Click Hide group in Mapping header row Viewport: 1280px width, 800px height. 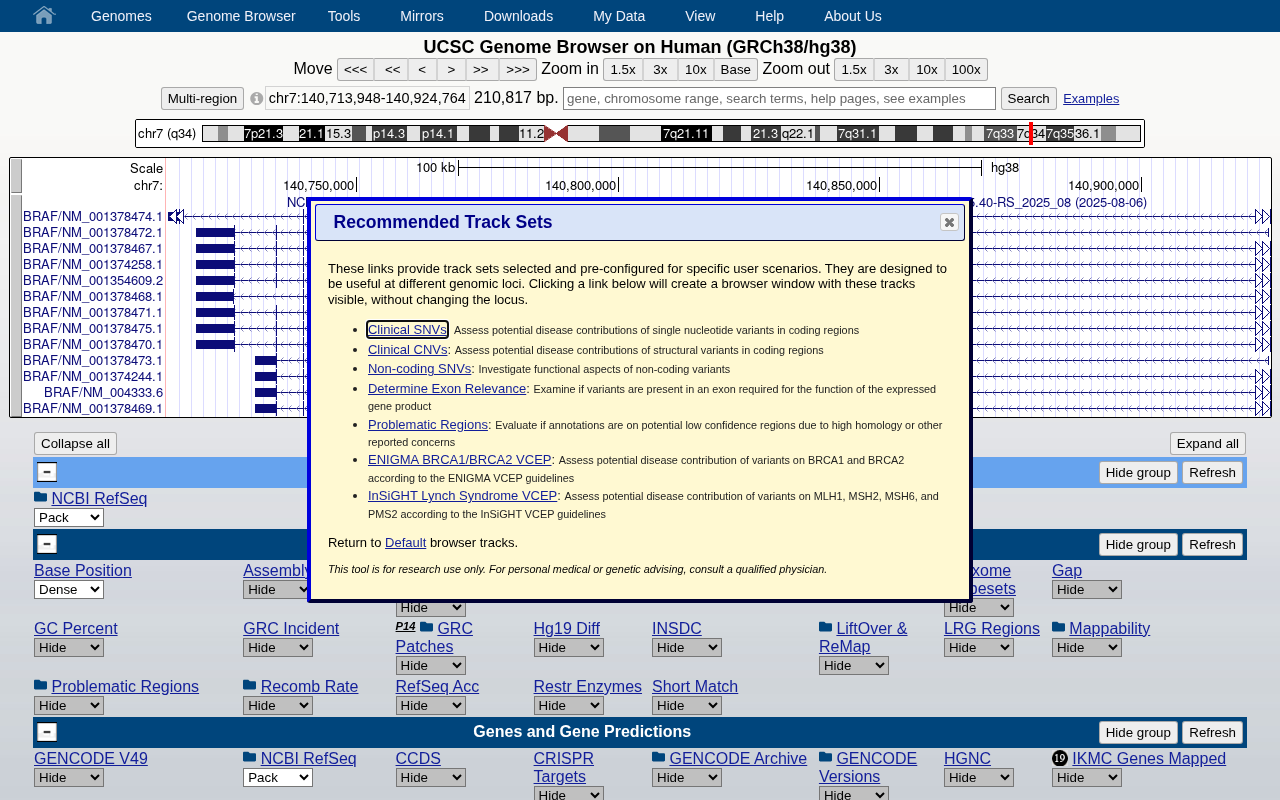[x=1138, y=544]
